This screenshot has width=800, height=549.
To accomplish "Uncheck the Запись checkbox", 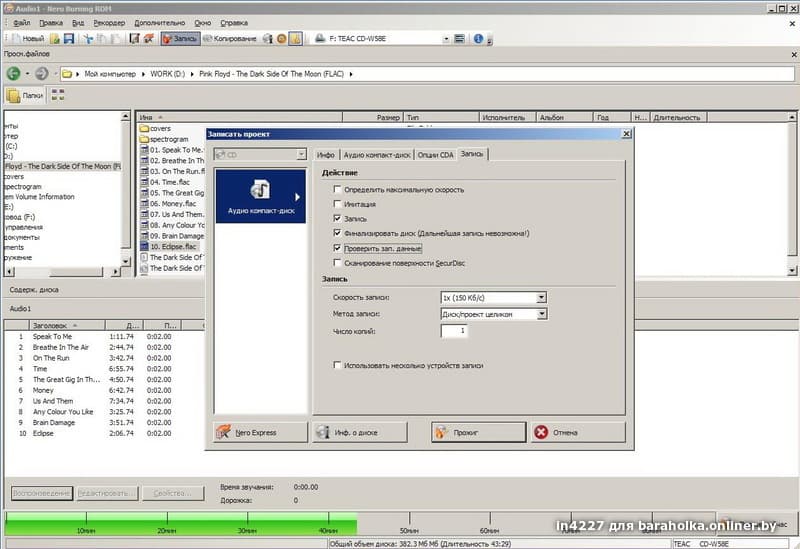I will 337,218.
